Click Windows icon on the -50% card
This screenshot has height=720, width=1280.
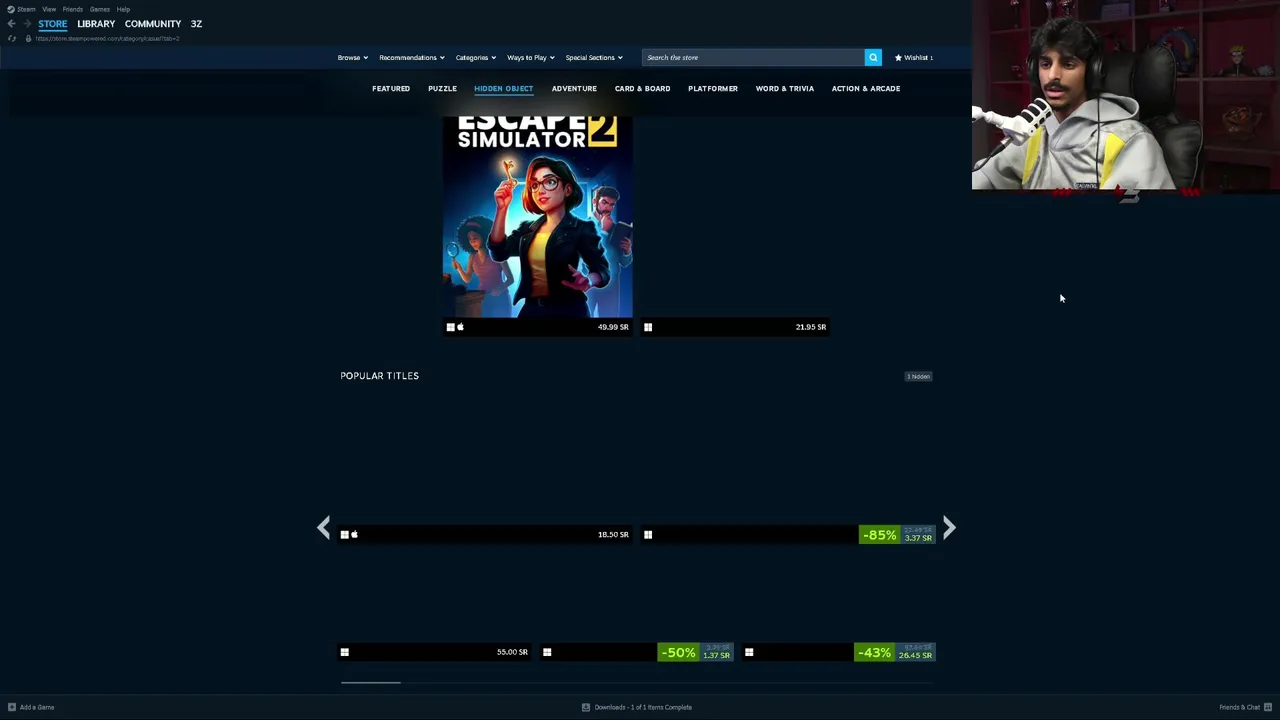547,652
